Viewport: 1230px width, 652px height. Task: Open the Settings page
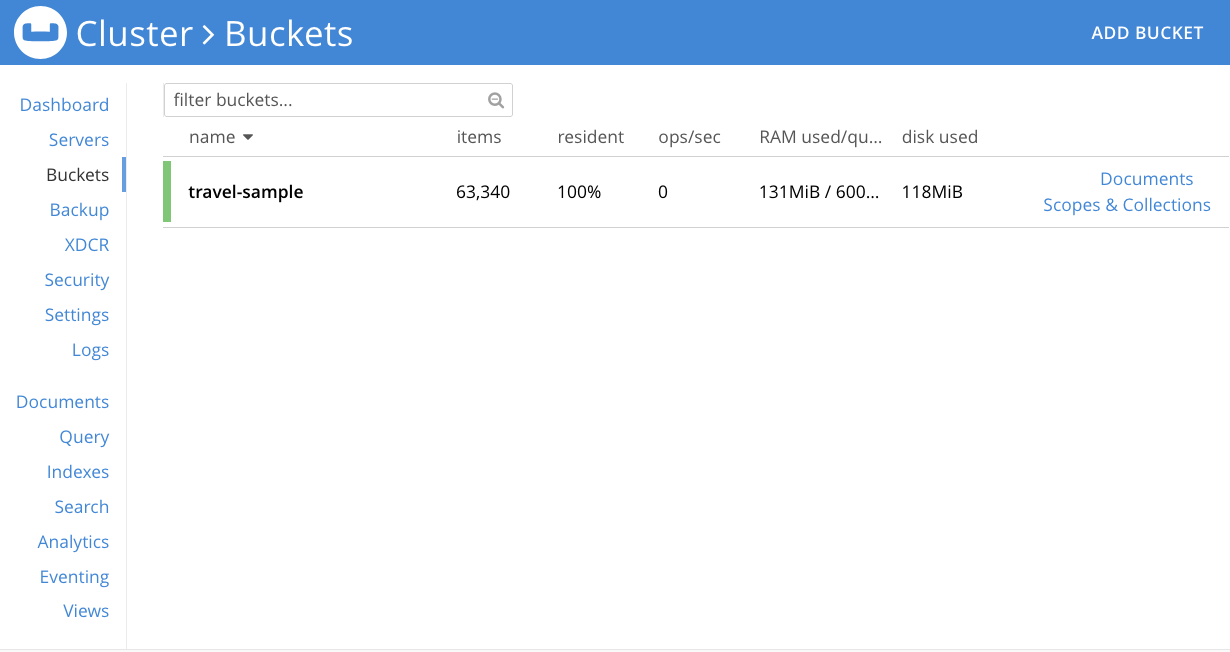coord(77,314)
